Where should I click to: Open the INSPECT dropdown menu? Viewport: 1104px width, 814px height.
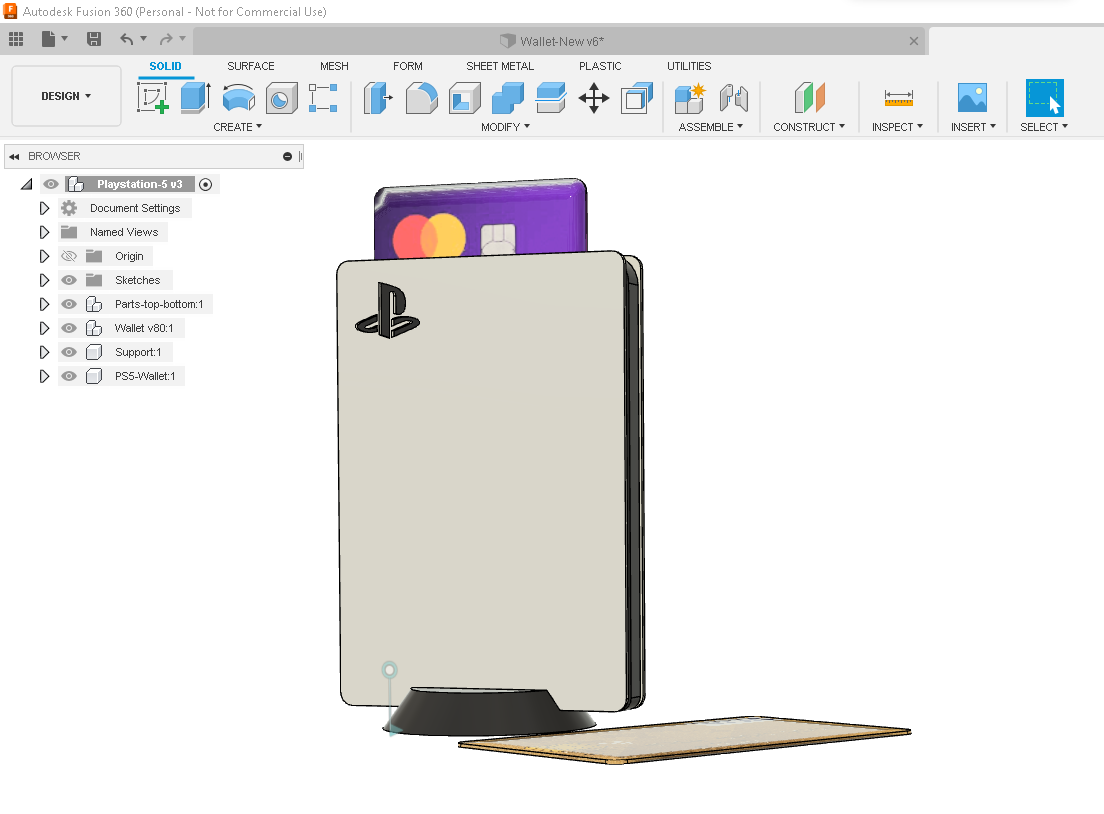point(897,127)
